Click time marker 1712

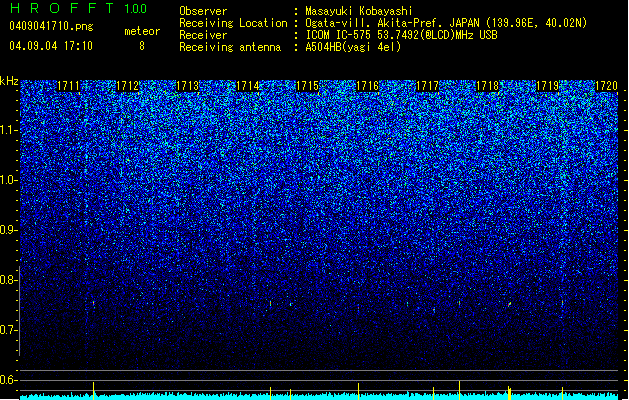click(x=127, y=86)
